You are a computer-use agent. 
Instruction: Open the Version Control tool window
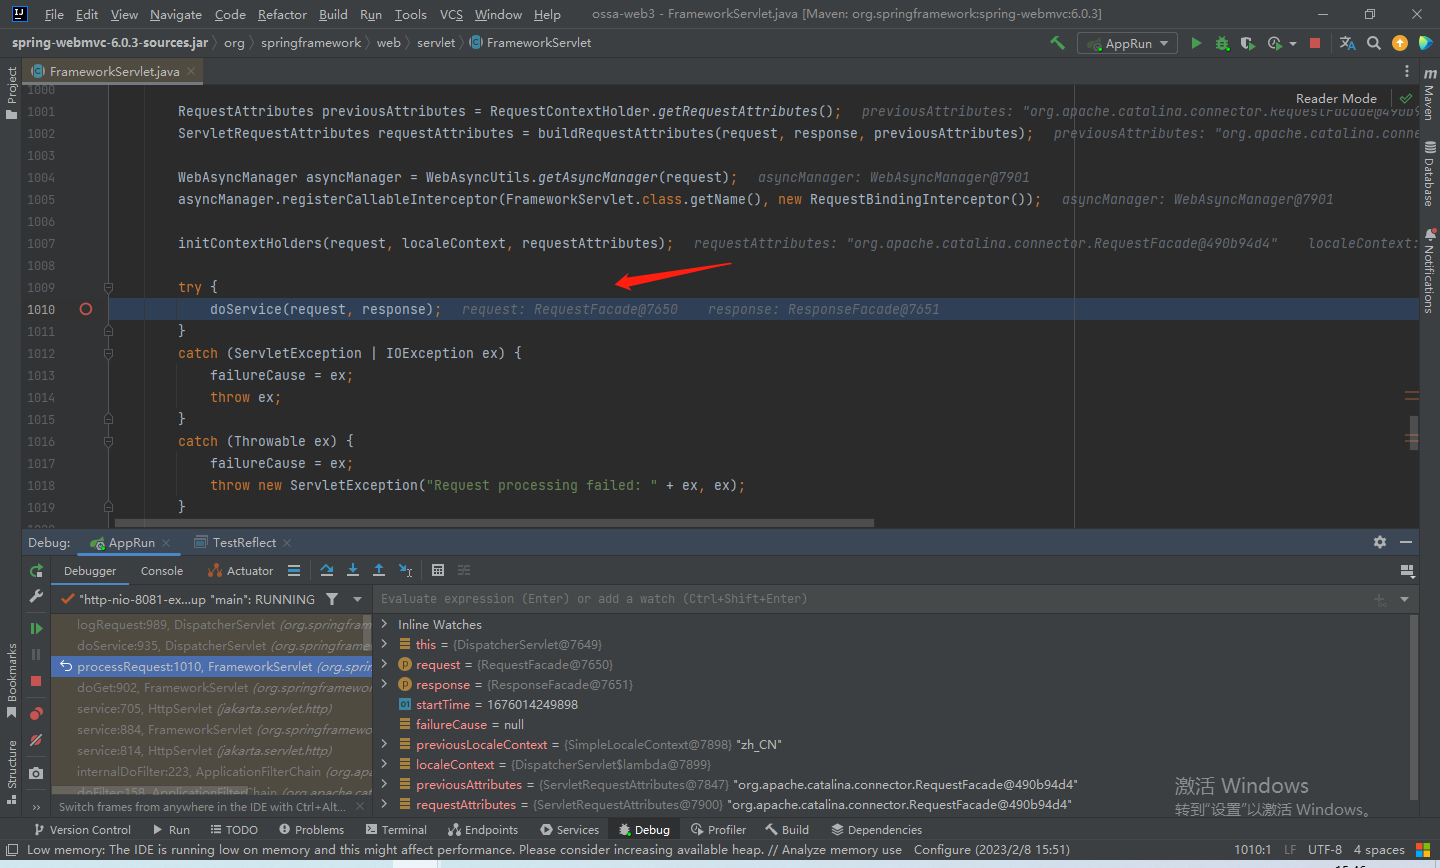tap(82, 829)
